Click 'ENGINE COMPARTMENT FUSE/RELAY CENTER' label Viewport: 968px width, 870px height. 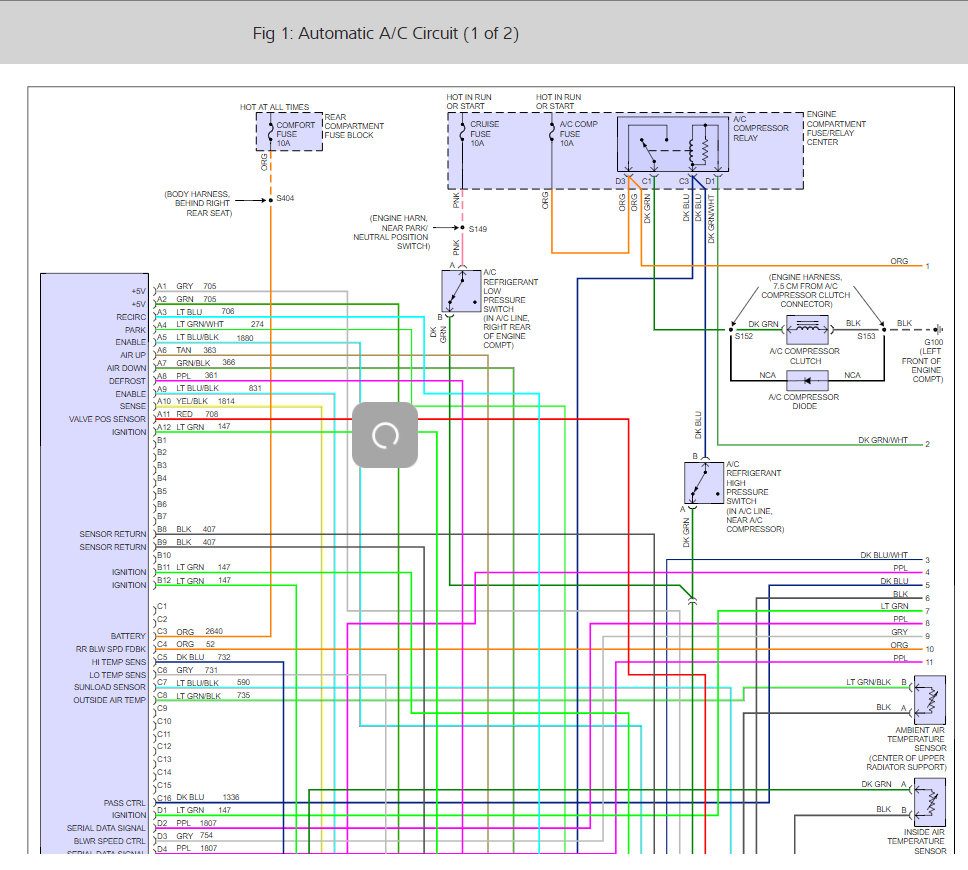(836, 128)
